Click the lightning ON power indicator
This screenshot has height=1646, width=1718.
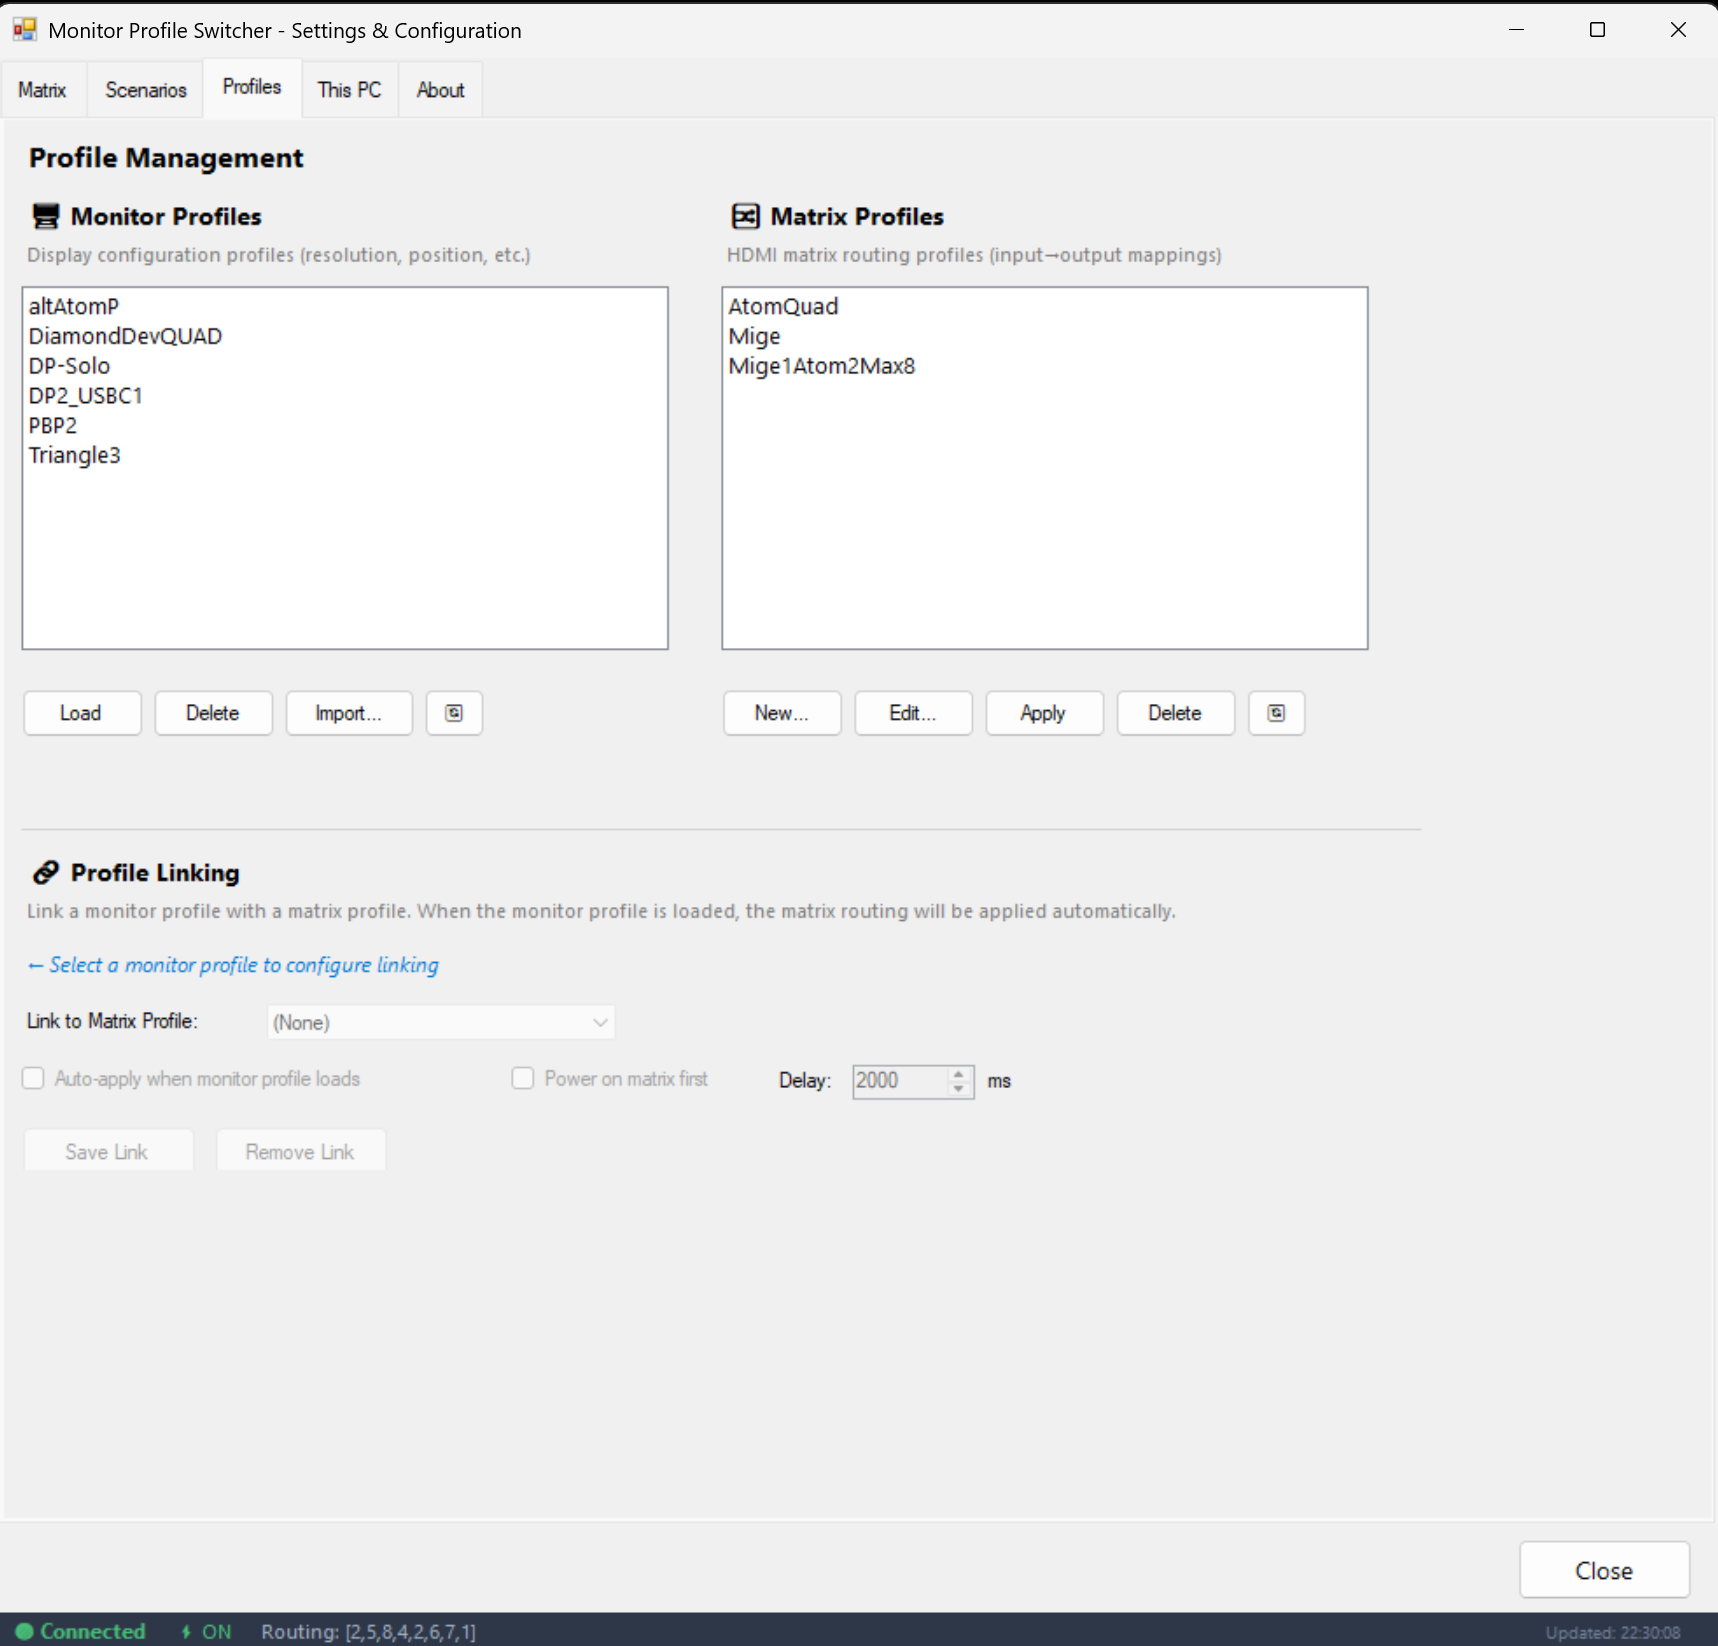tap(187, 1631)
